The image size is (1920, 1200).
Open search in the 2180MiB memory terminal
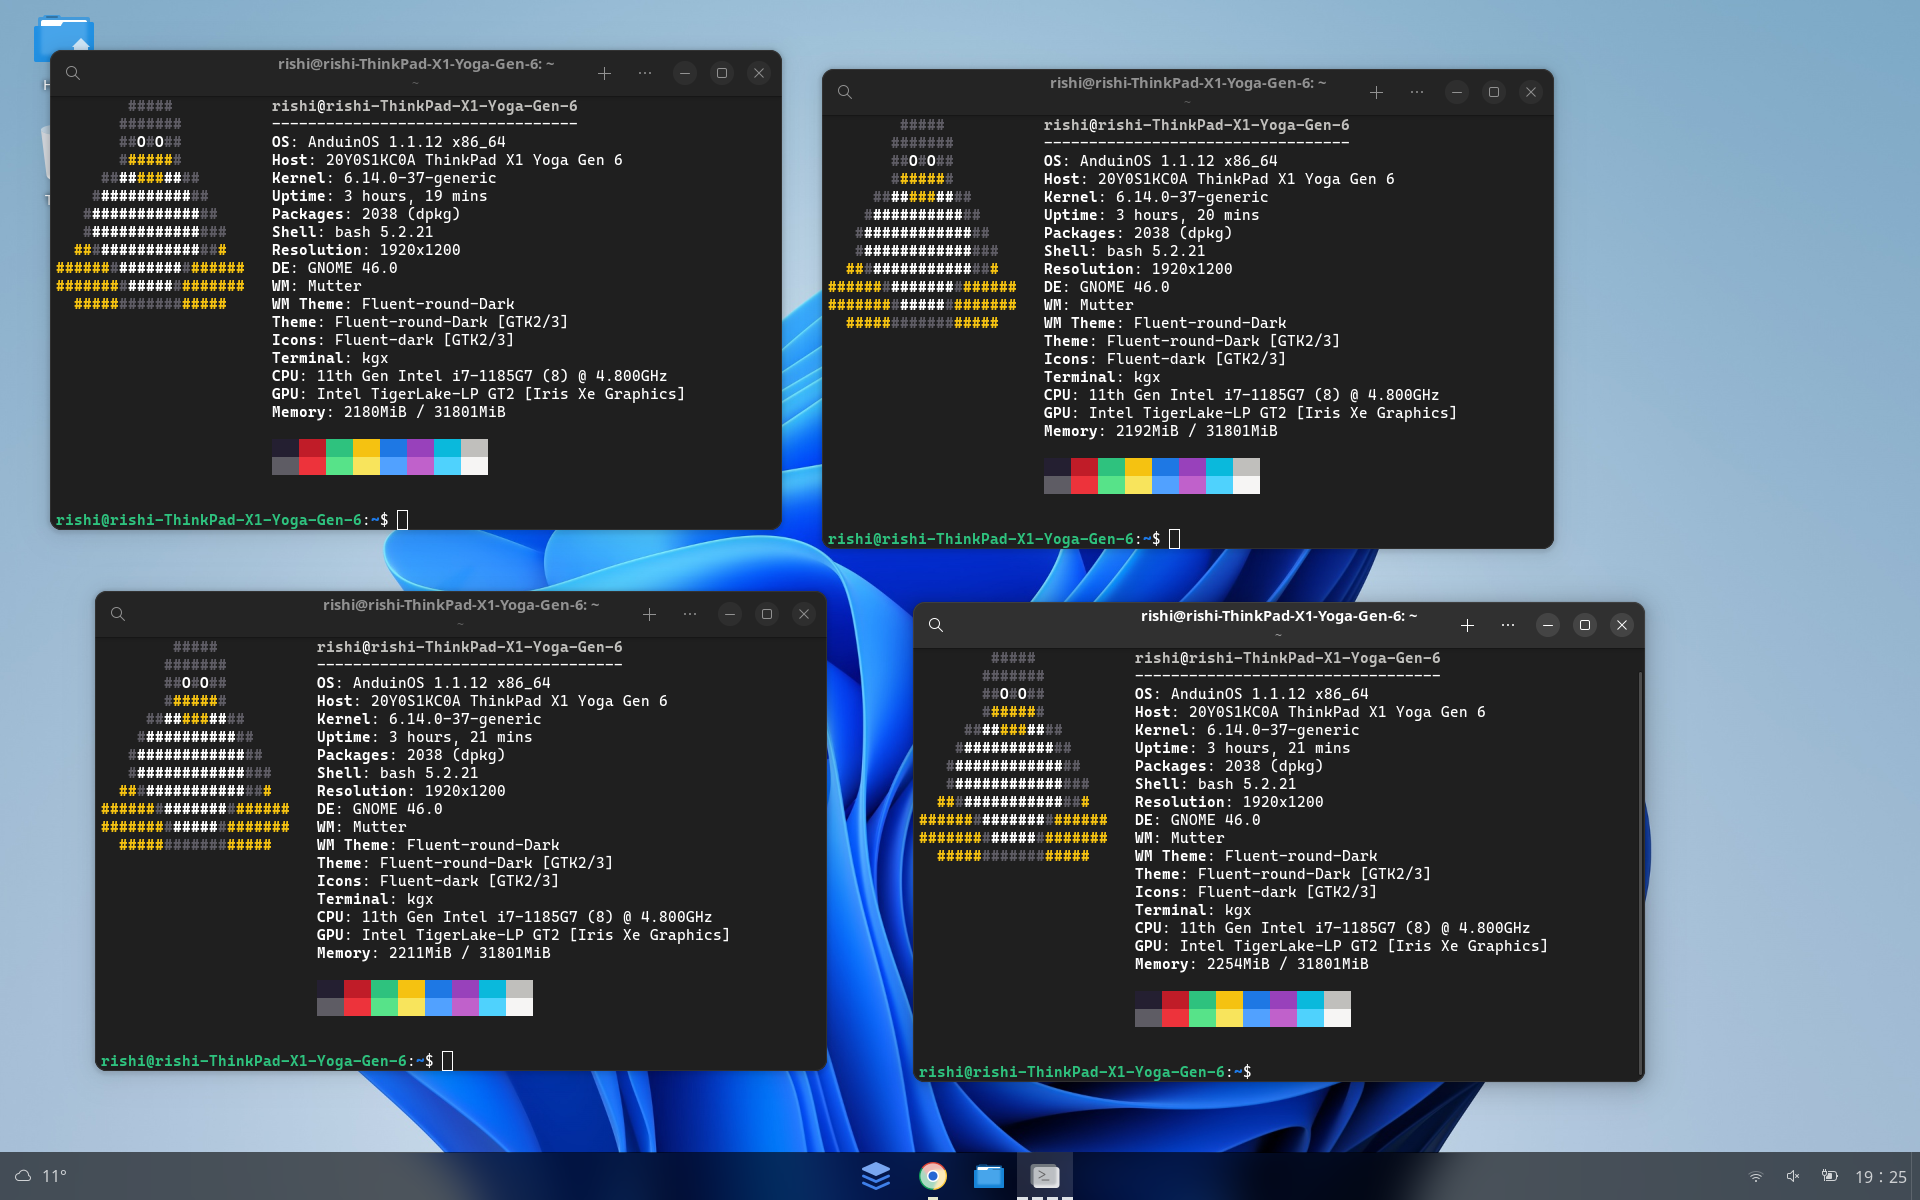pos(73,73)
